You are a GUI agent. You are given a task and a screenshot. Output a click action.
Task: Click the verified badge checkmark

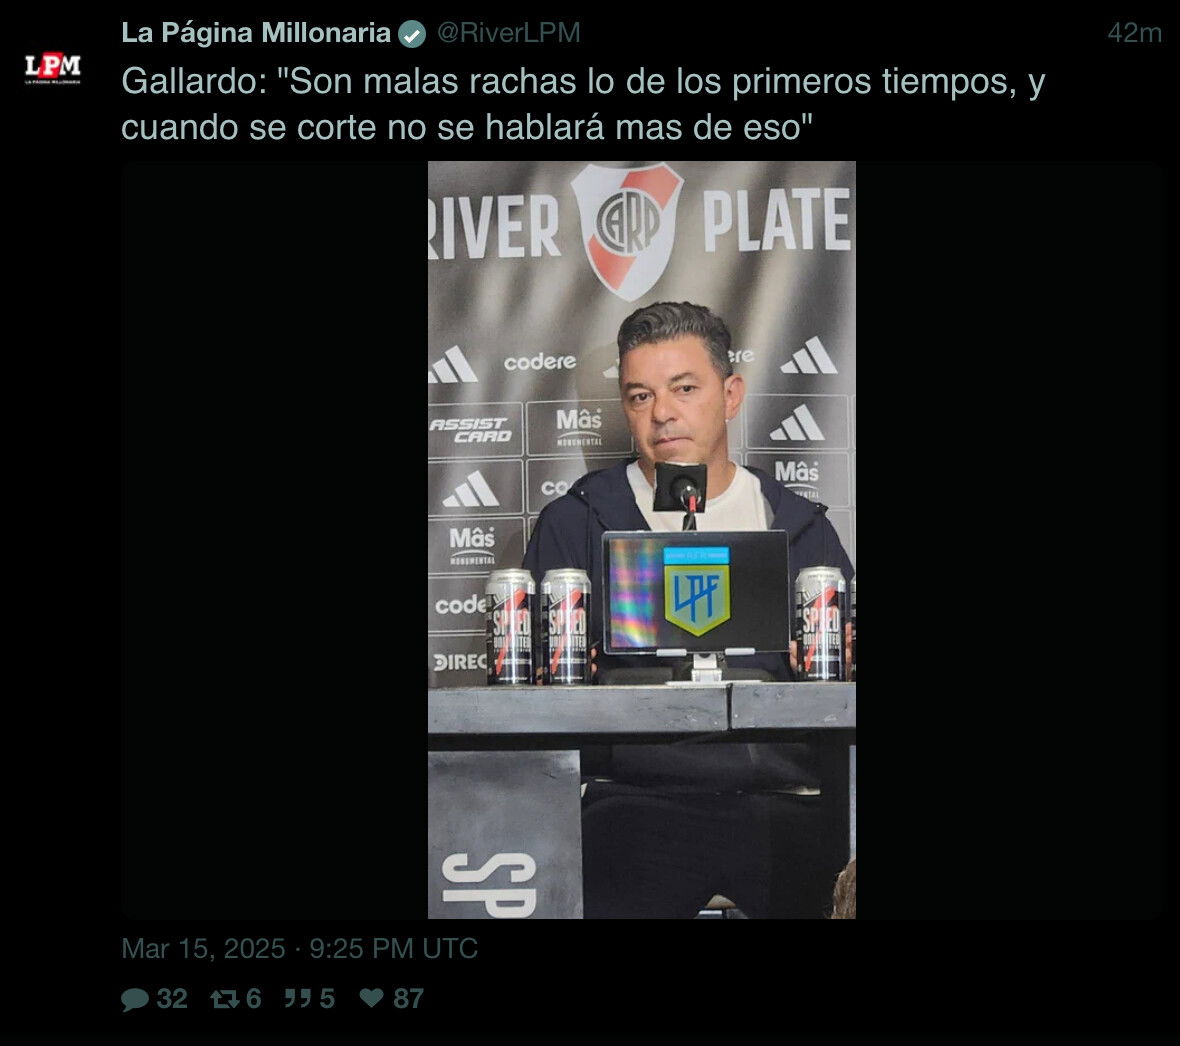(x=412, y=34)
